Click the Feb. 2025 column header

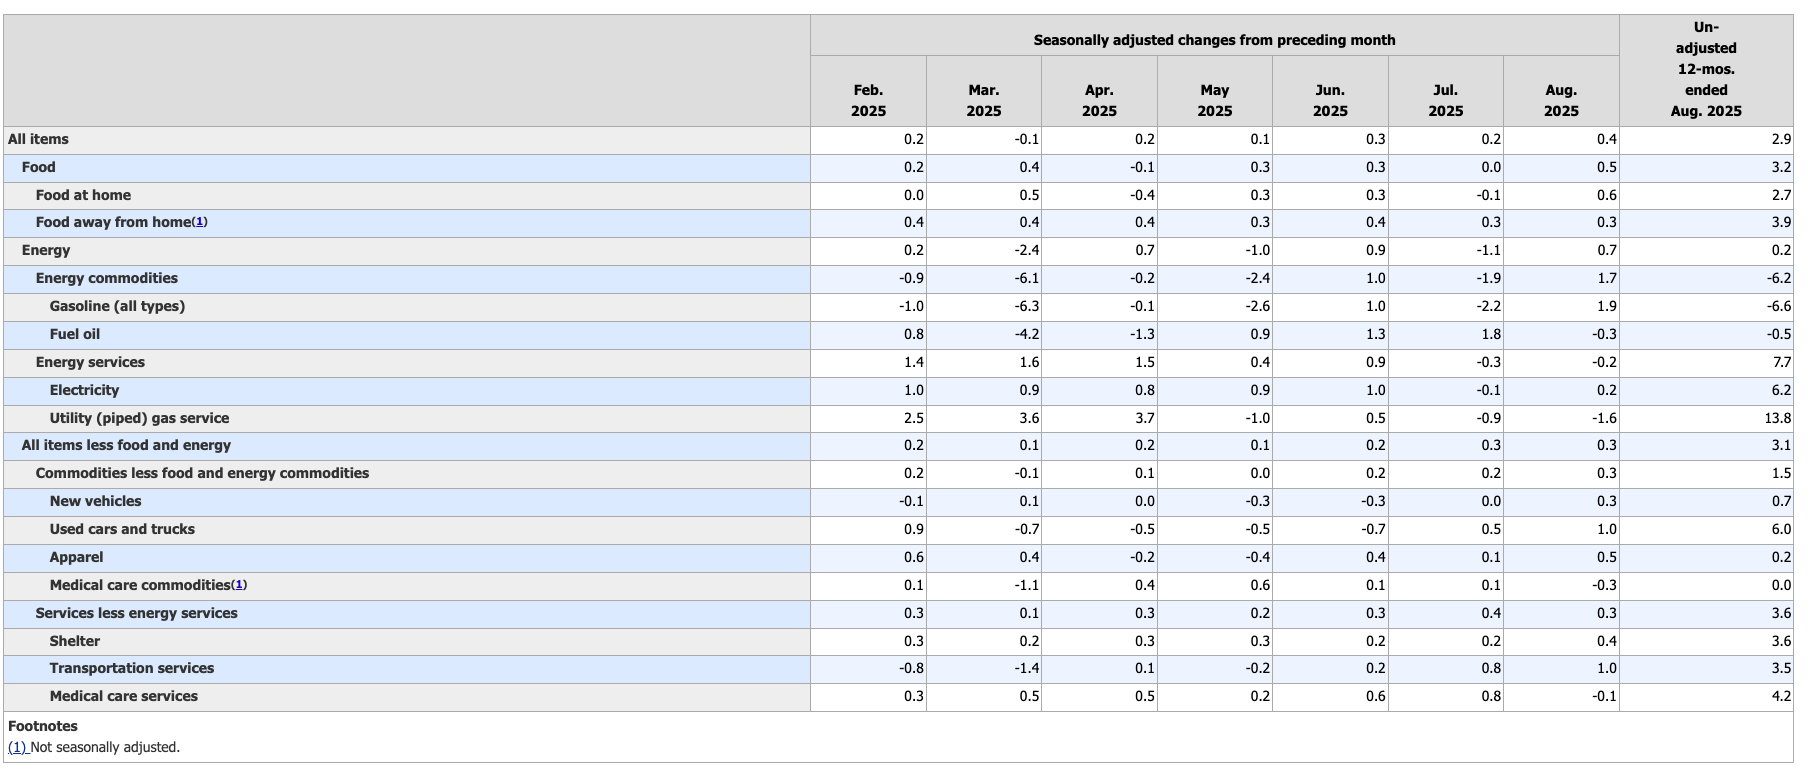868,100
